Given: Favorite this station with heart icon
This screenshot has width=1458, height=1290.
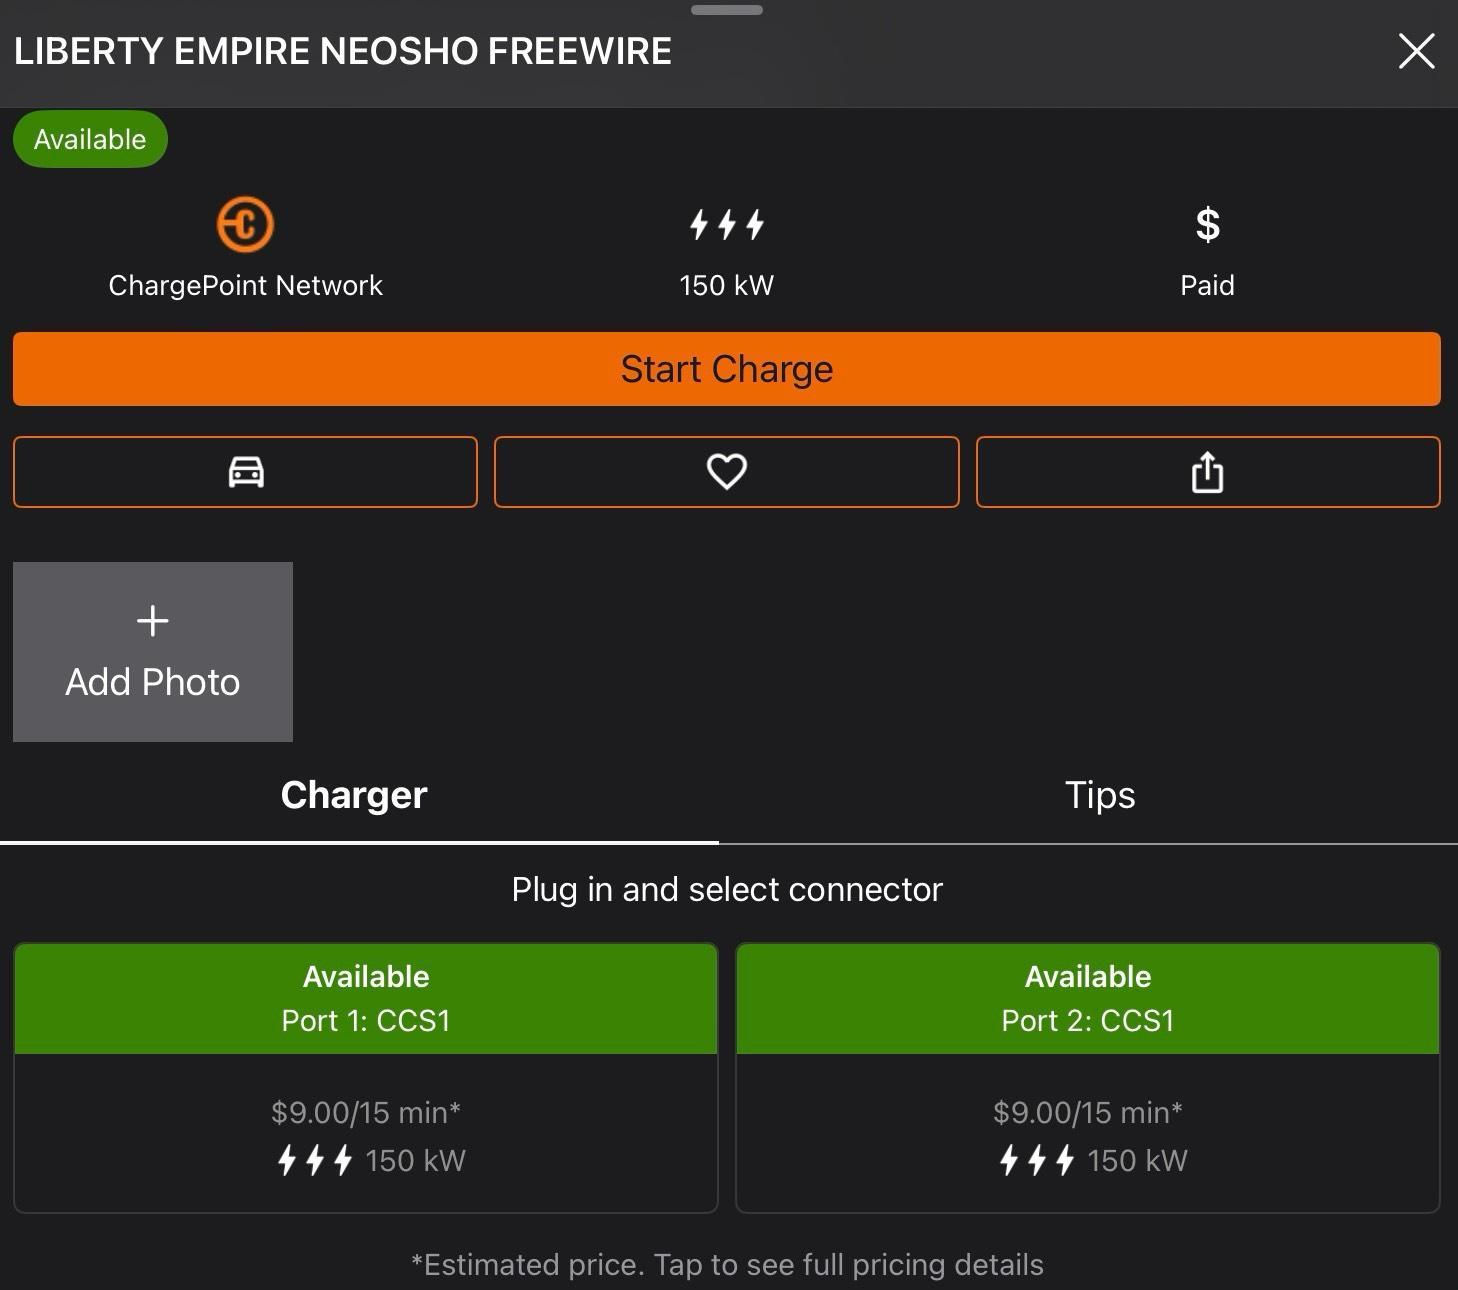Looking at the screenshot, I should pyautogui.click(x=727, y=472).
